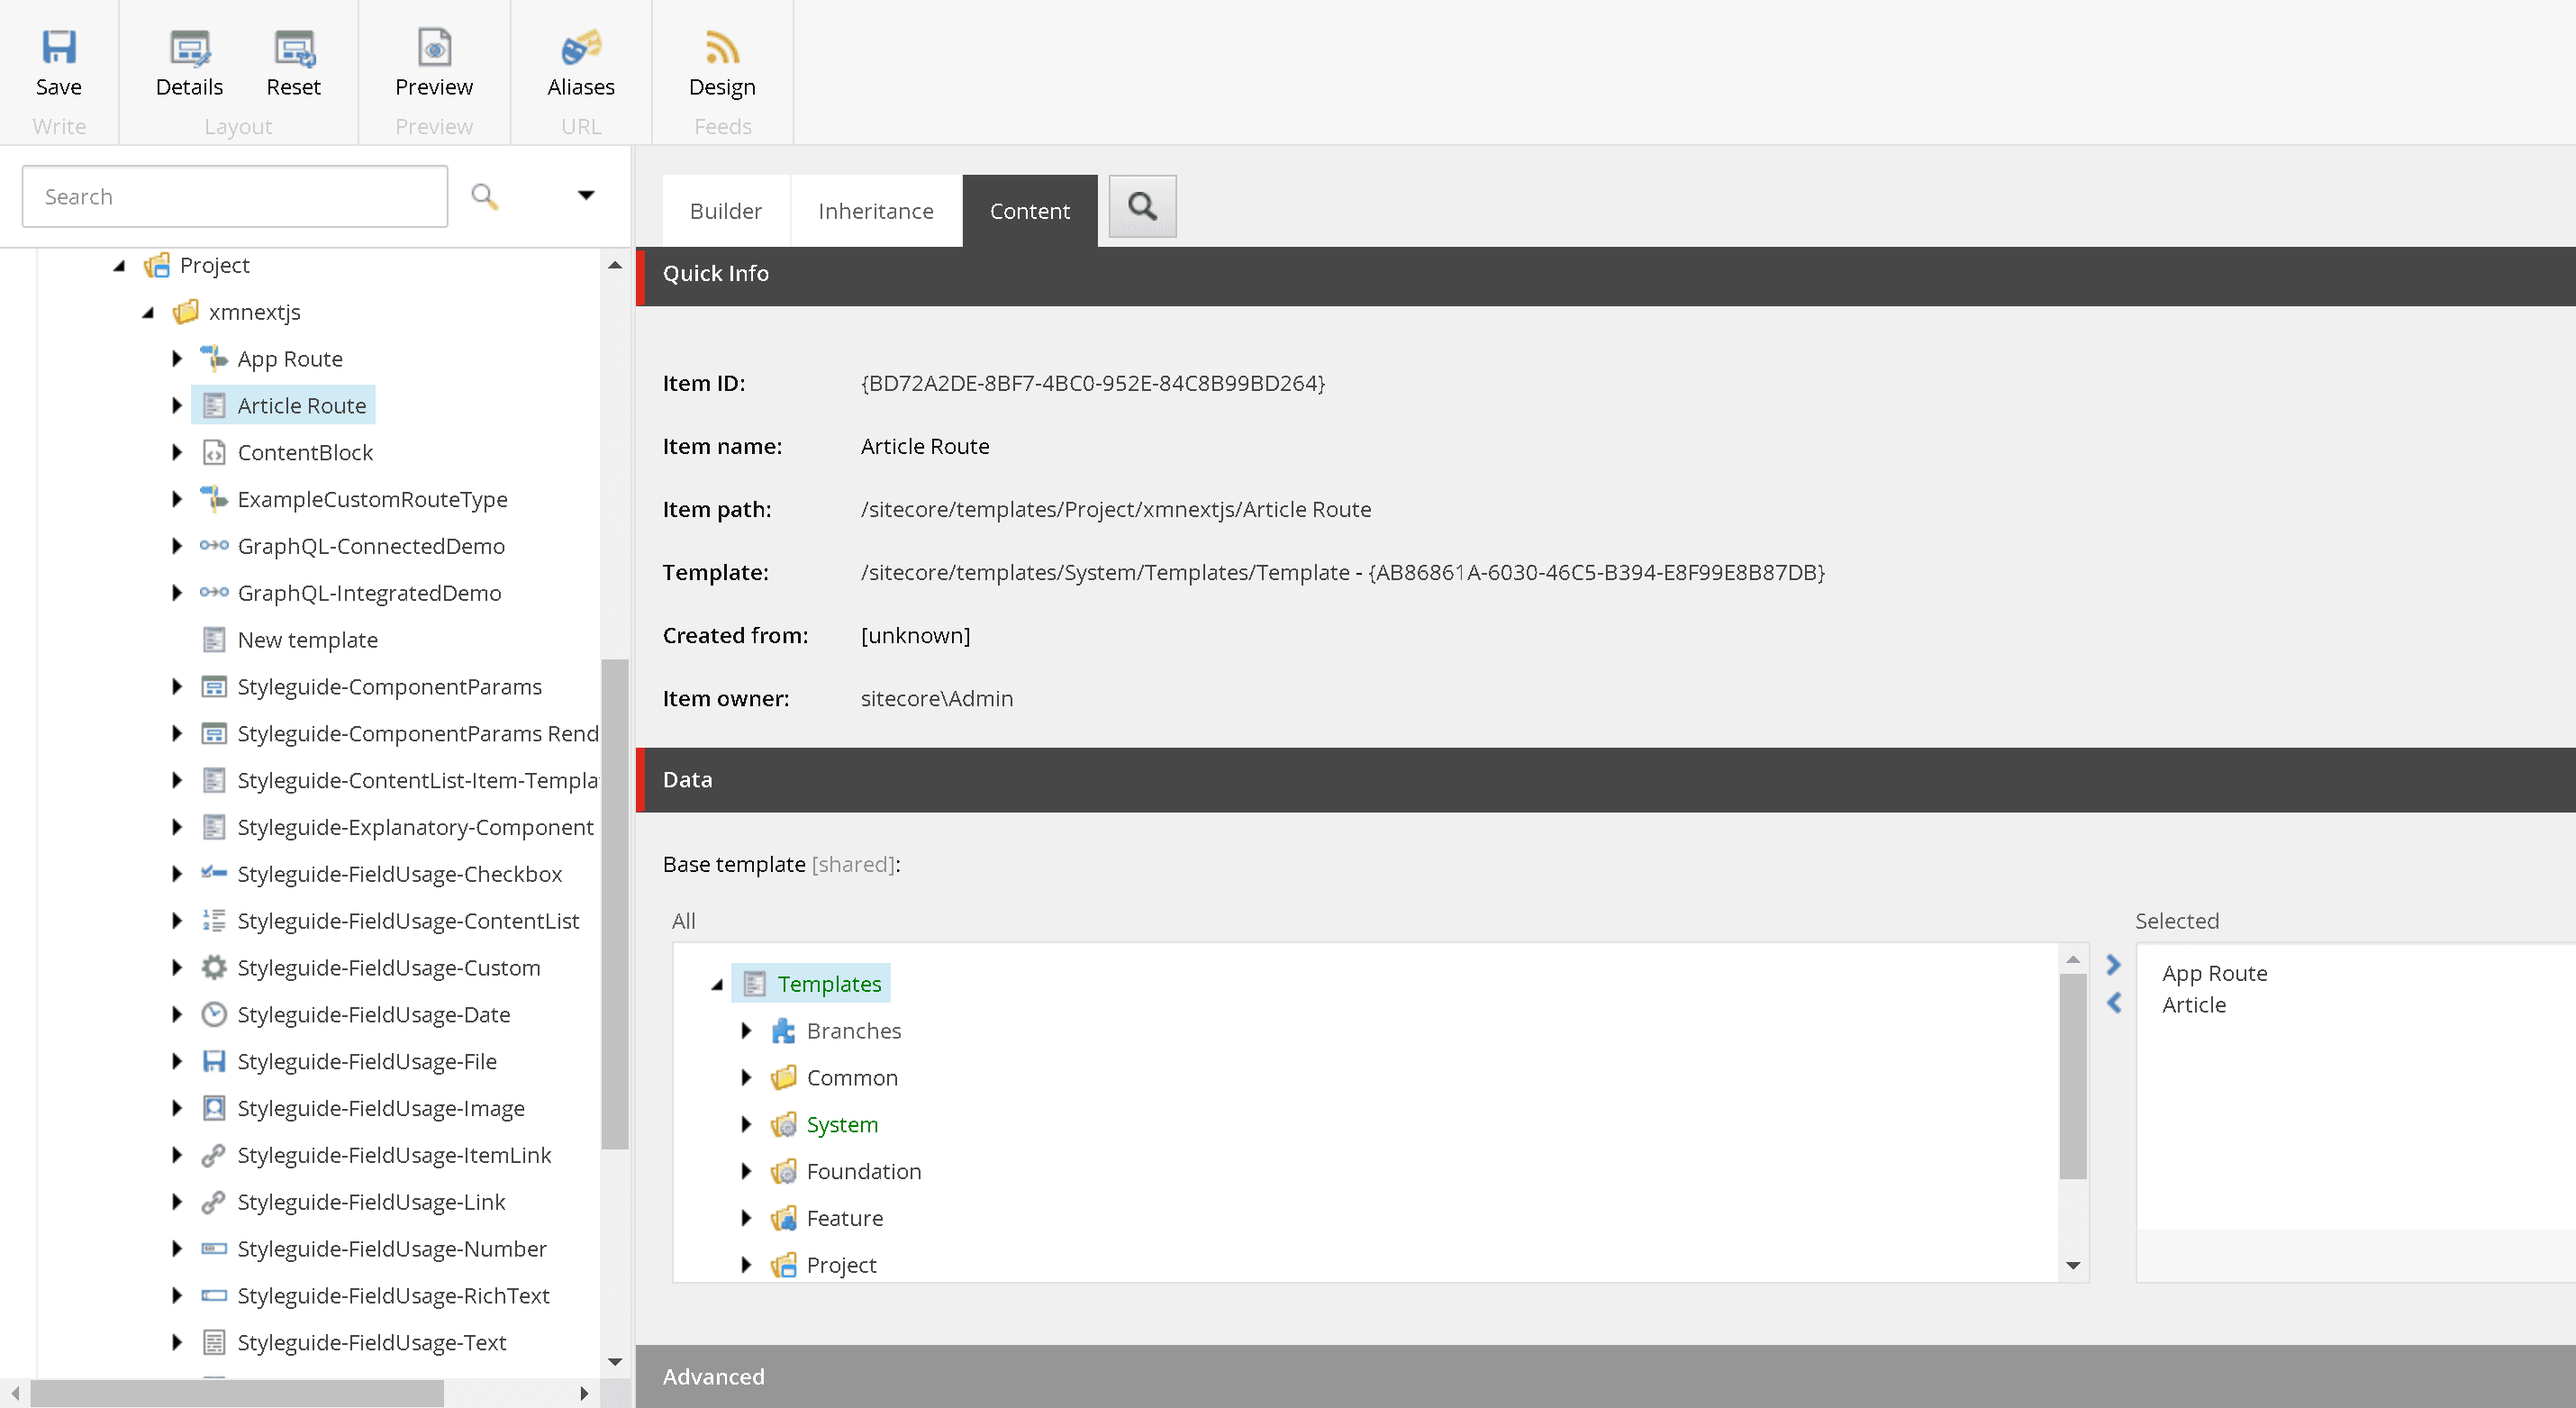The width and height of the screenshot is (2576, 1408).
Task: Open layout Details from the ribbon
Action: pos(189,48)
